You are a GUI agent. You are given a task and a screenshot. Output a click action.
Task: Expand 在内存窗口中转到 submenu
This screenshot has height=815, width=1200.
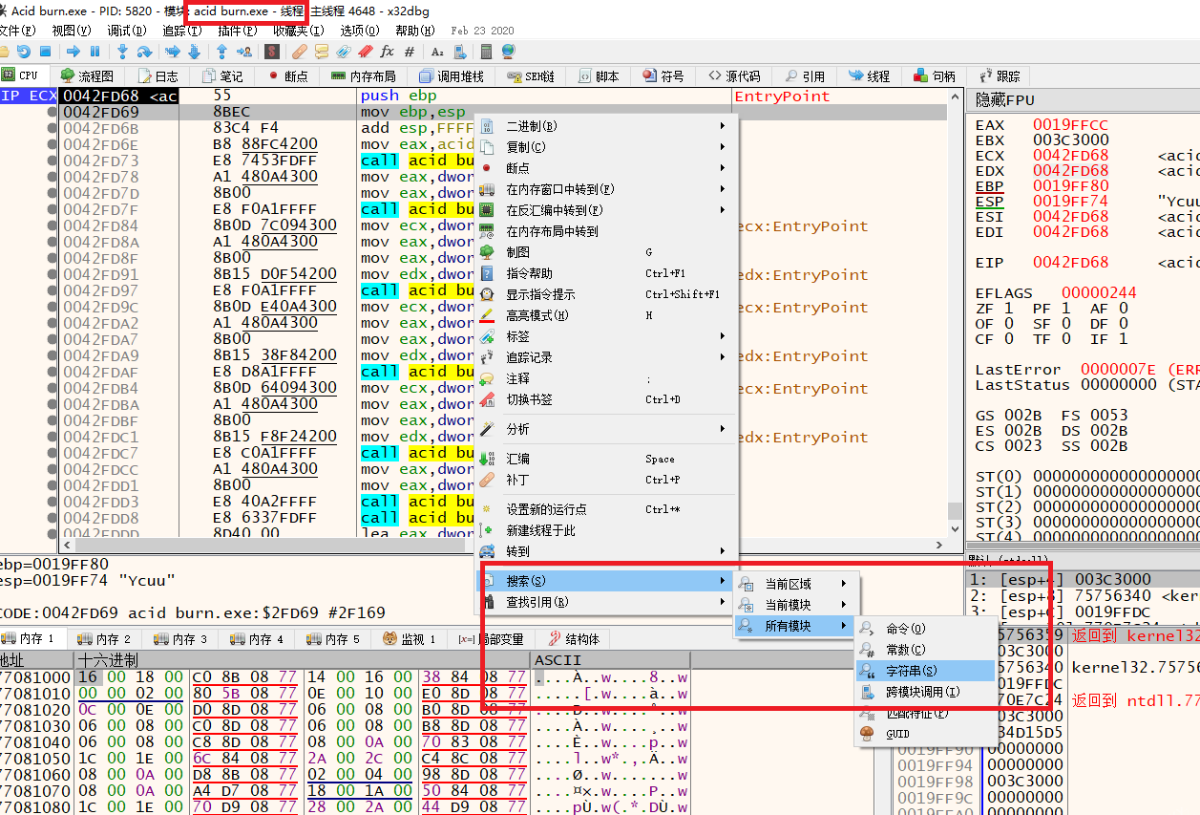coord(606,189)
